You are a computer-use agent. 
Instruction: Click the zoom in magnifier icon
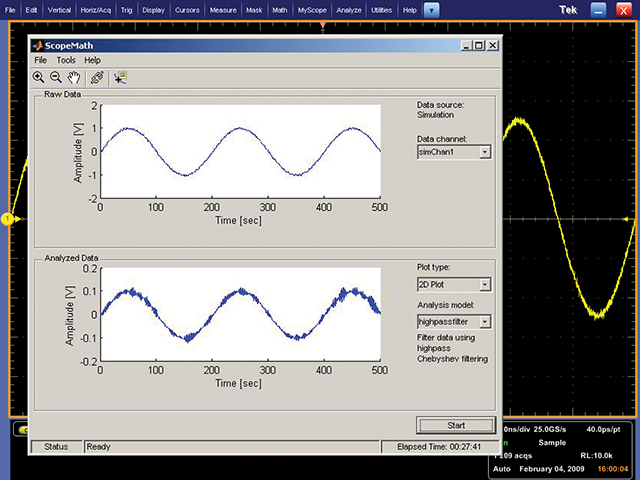point(38,76)
